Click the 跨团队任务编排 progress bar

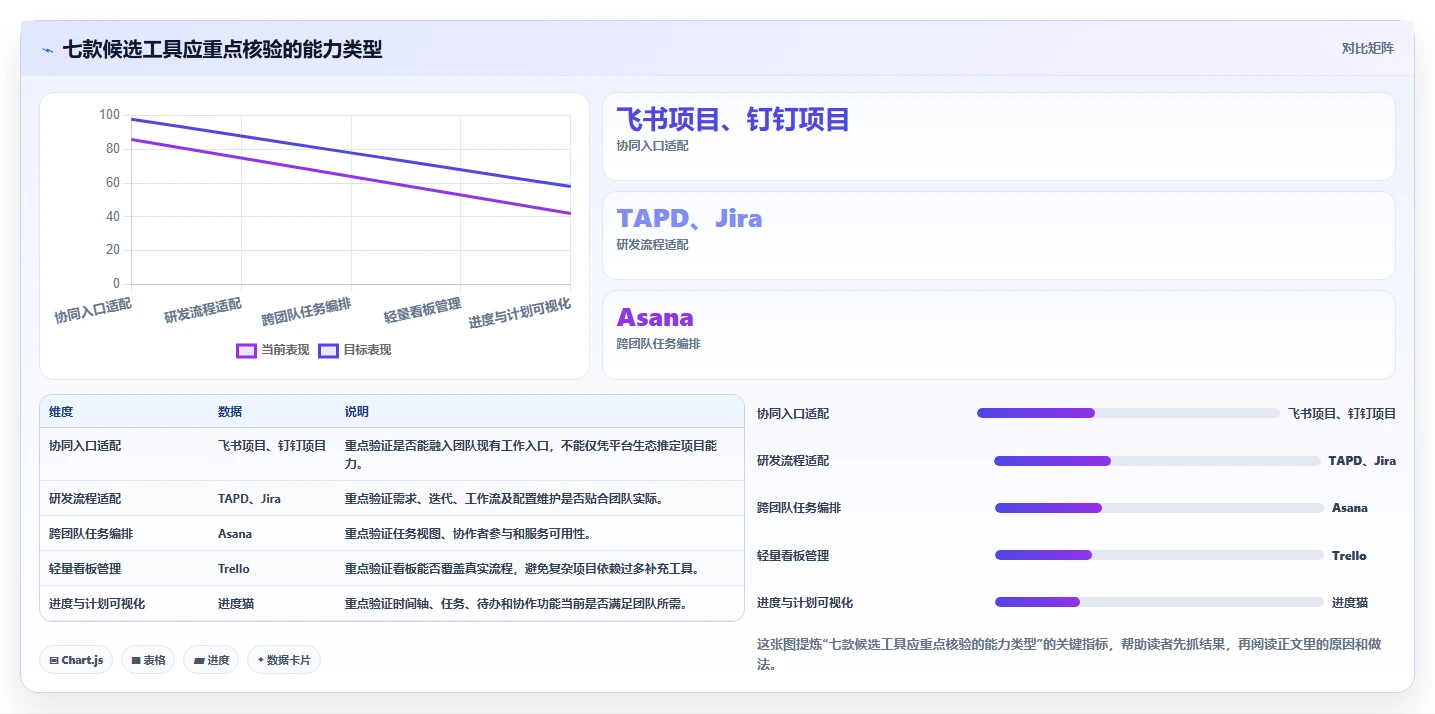coord(1159,508)
